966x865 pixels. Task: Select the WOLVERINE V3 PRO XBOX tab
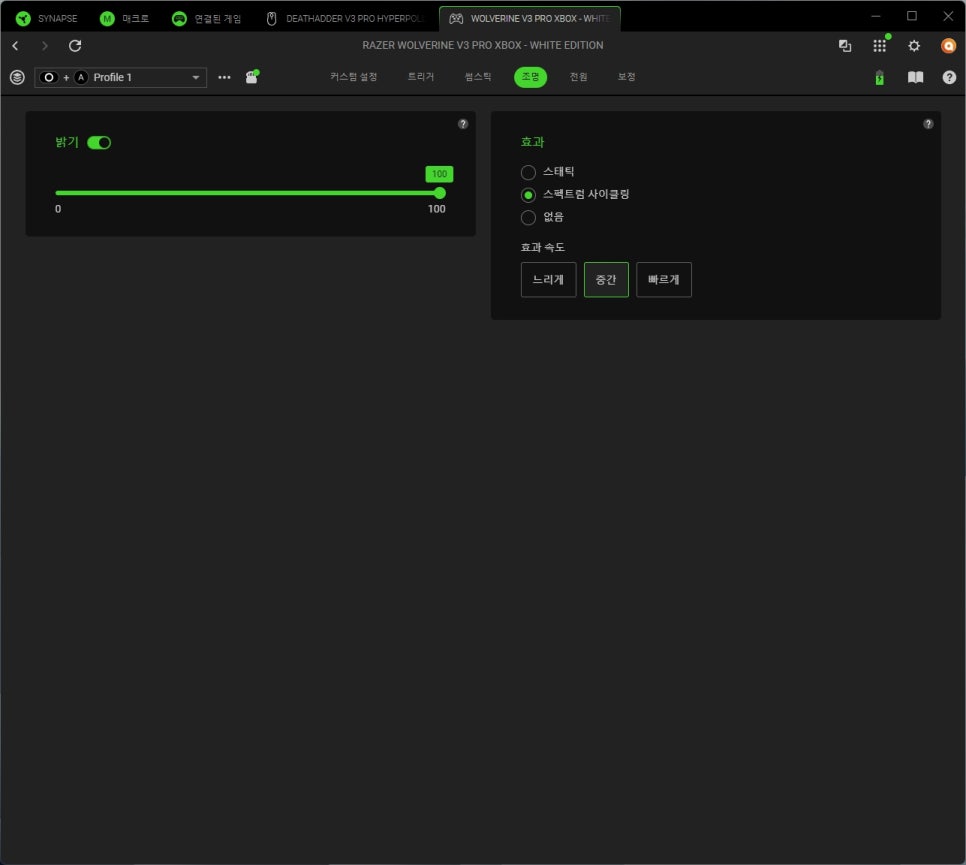click(530, 18)
